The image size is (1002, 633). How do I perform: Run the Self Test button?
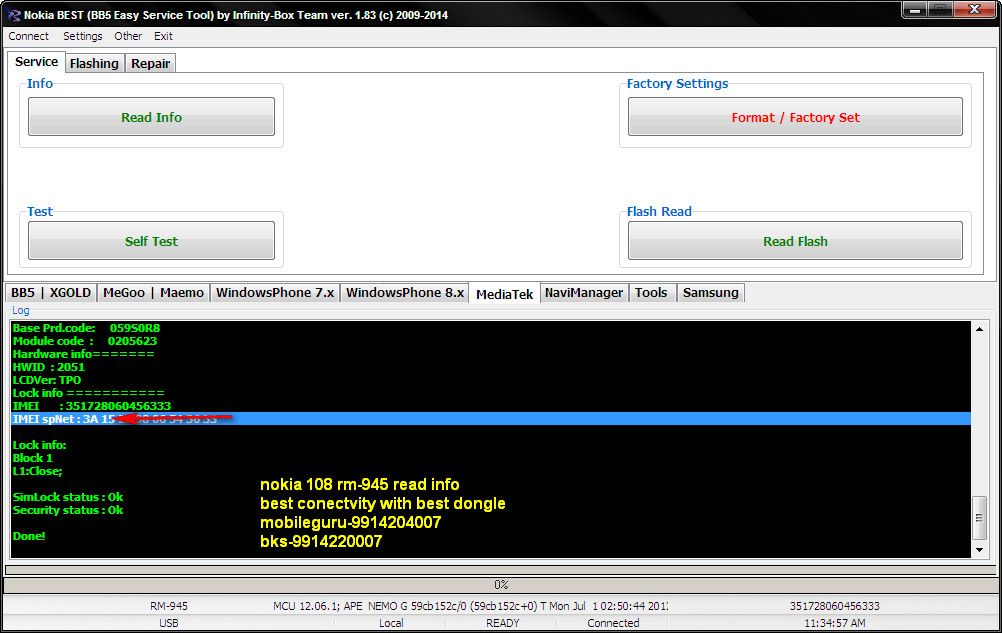151,241
